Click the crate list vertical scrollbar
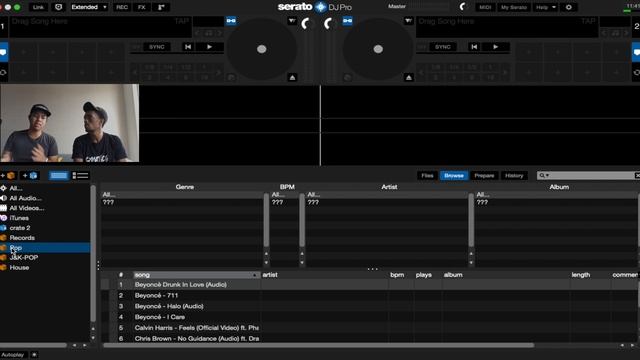This screenshot has width=640, height=360. click(93, 253)
